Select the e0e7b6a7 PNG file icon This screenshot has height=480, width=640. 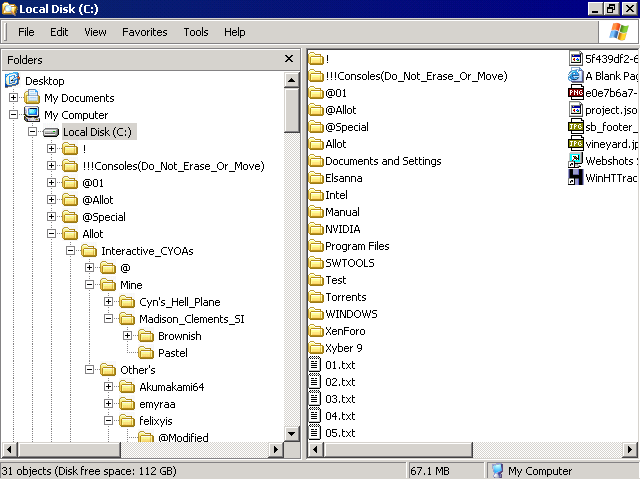[x=576, y=93]
